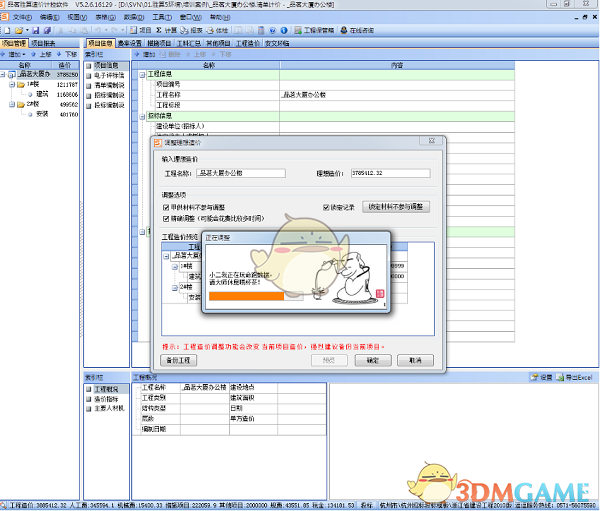Click the 锁定材料不参与调整 button
The image size is (600, 511).
pyautogui.click(x=396, y=207)
